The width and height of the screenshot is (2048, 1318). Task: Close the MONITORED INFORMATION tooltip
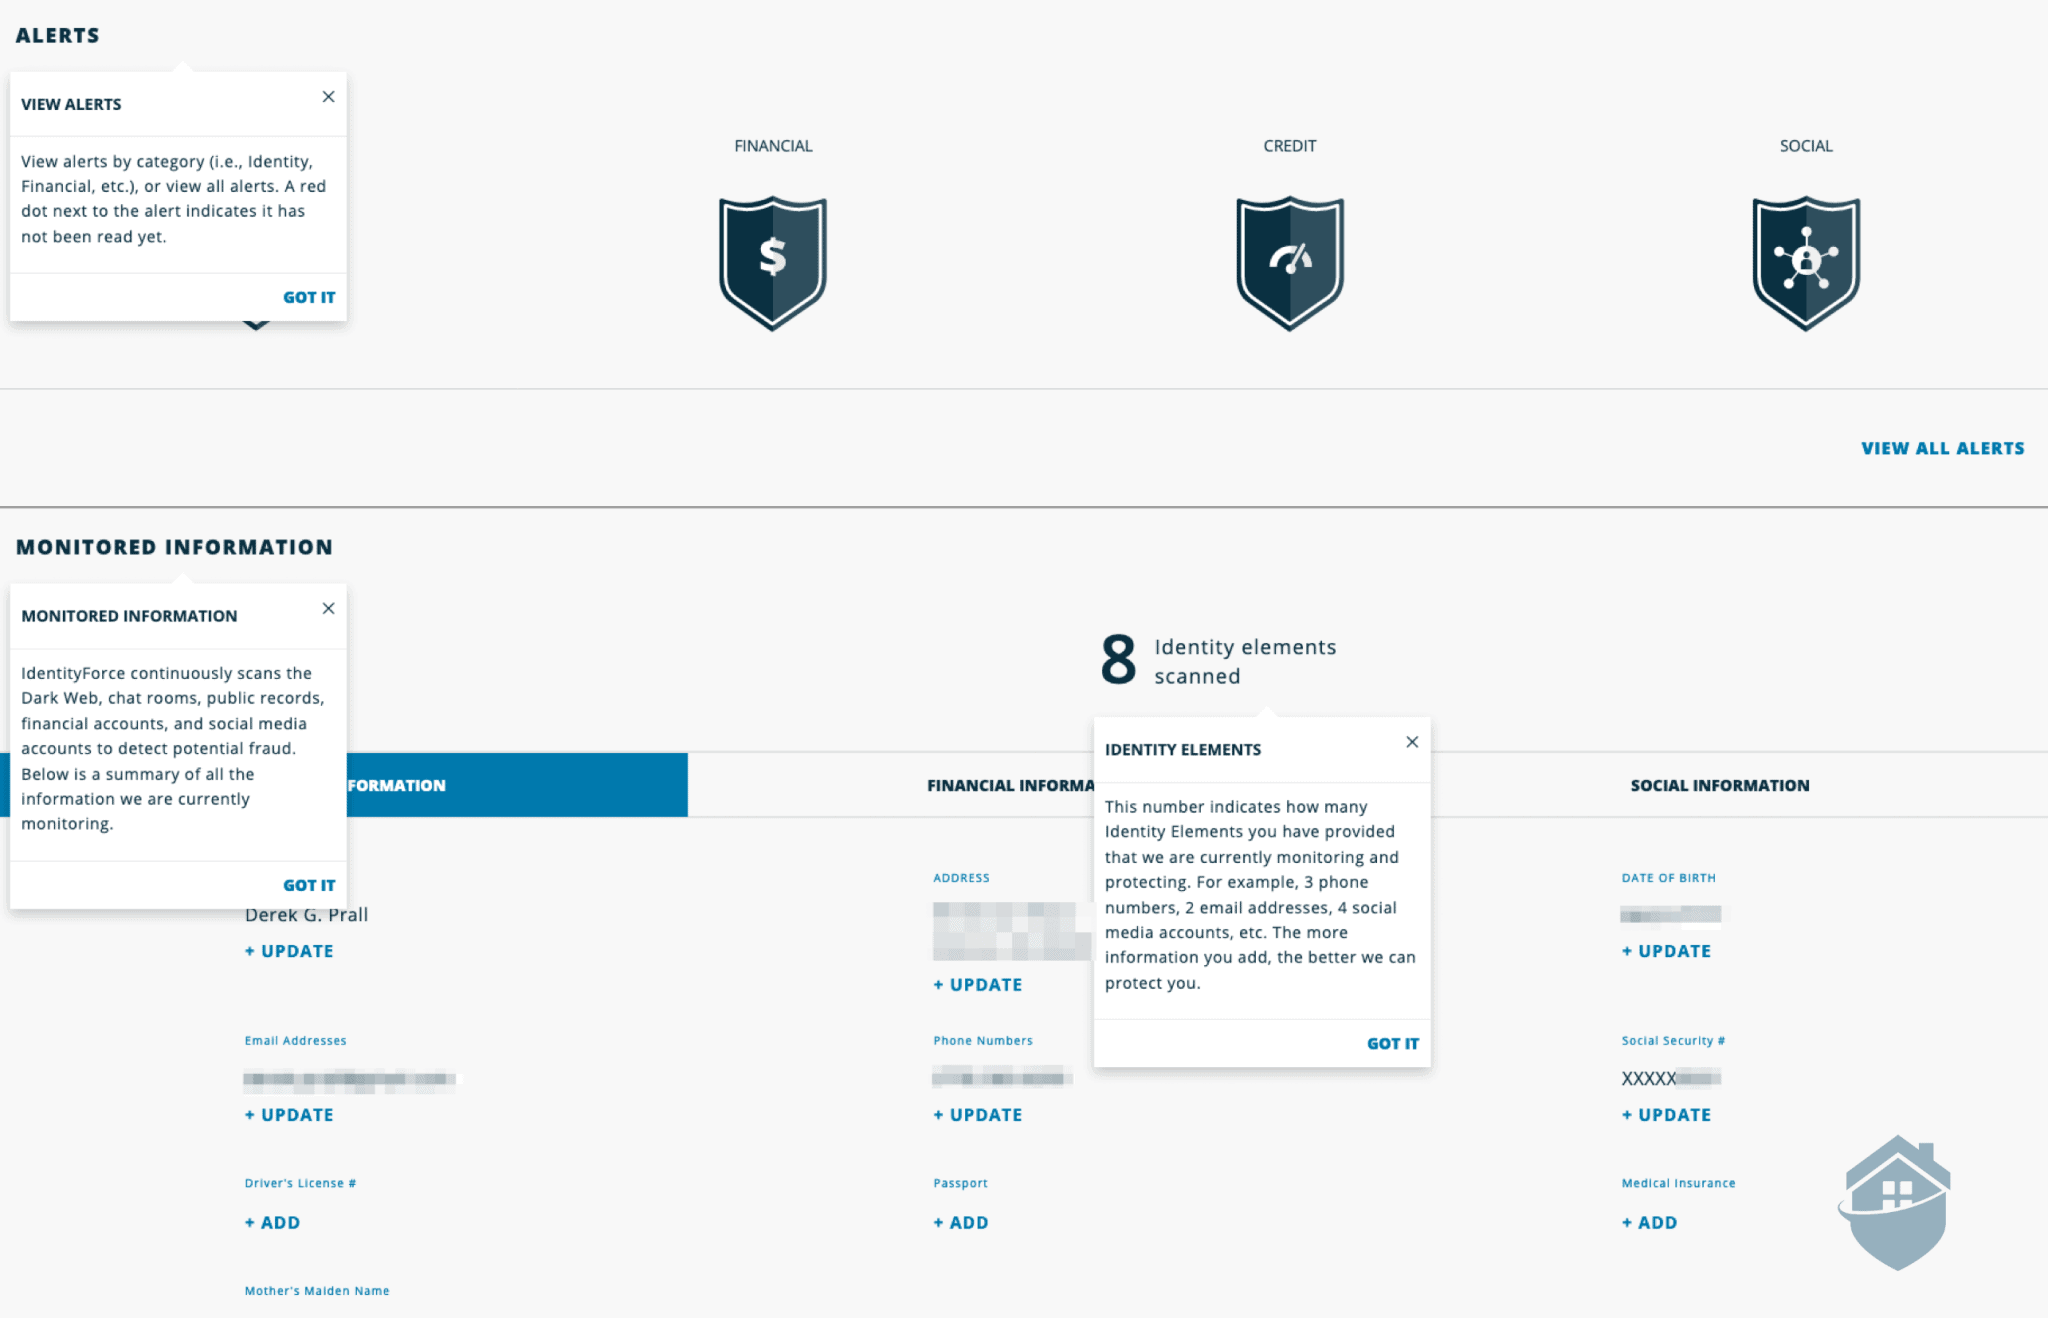[x=328, y=608]
